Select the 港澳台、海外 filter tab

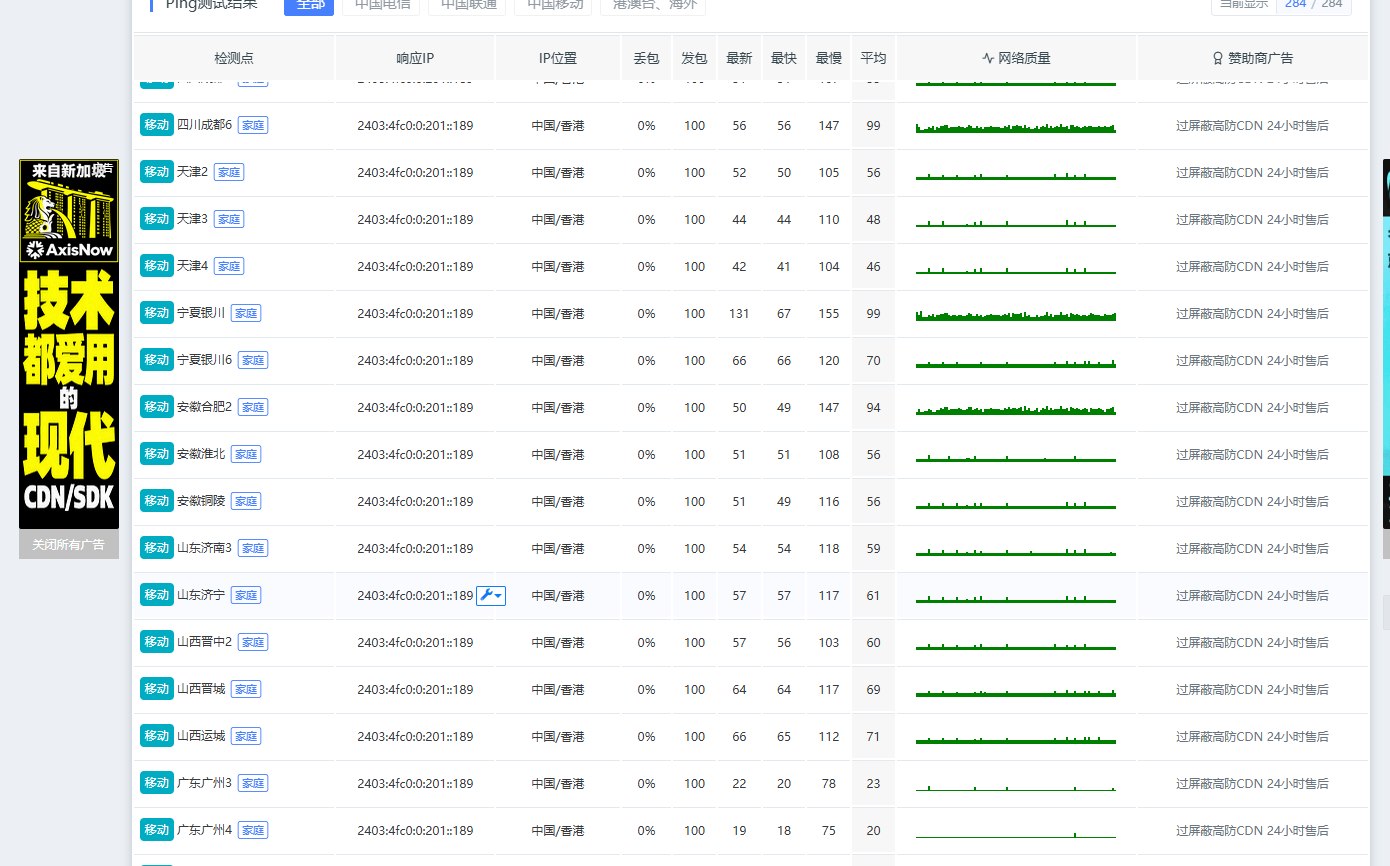[x=653, y=5]
